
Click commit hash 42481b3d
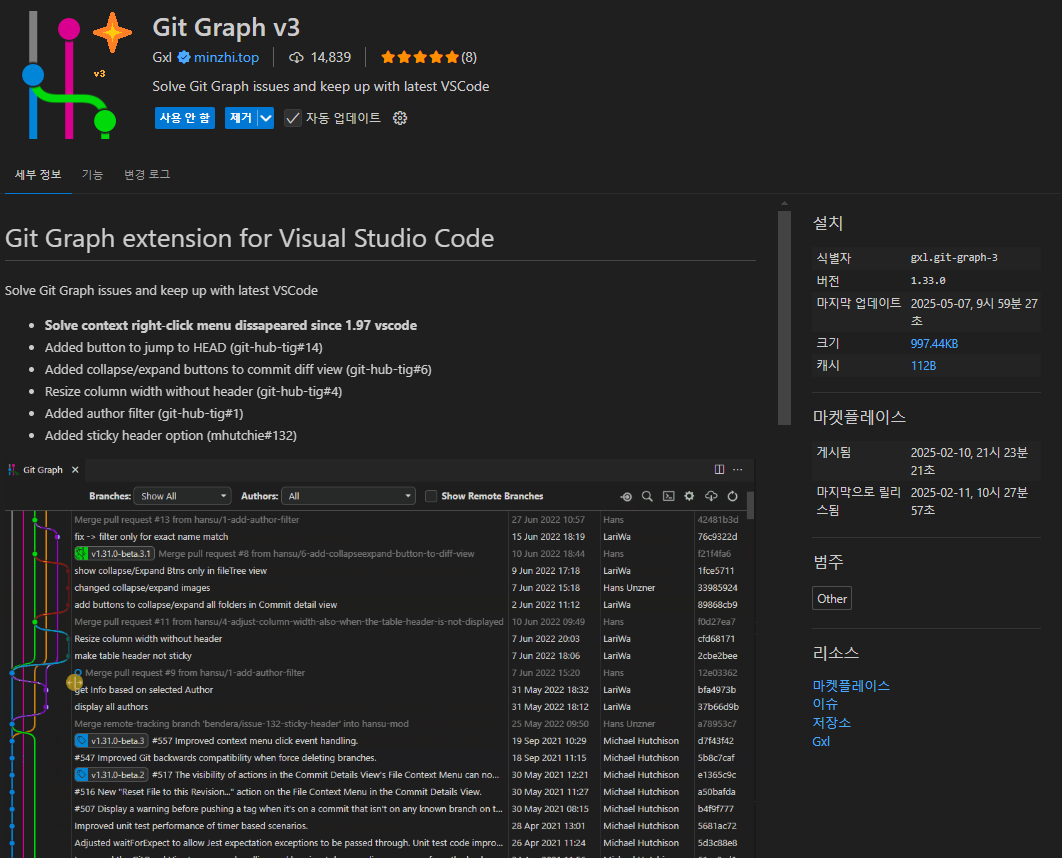pos(718,520)
